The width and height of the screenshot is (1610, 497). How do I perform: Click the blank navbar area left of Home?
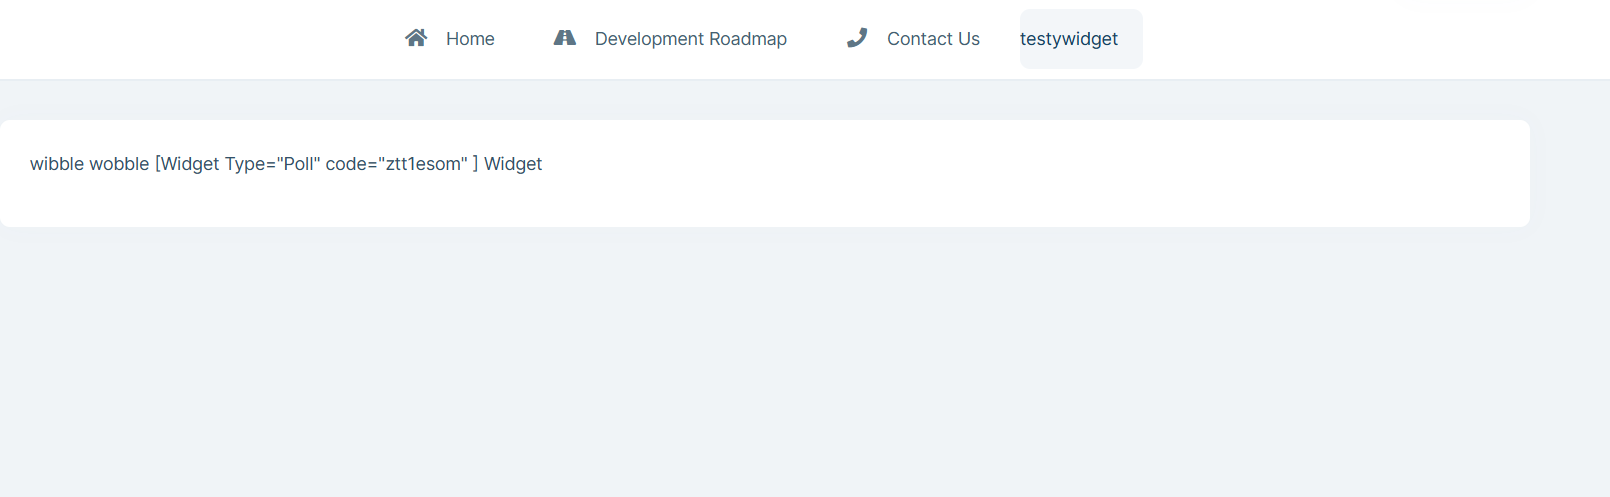tap(200, 39)
